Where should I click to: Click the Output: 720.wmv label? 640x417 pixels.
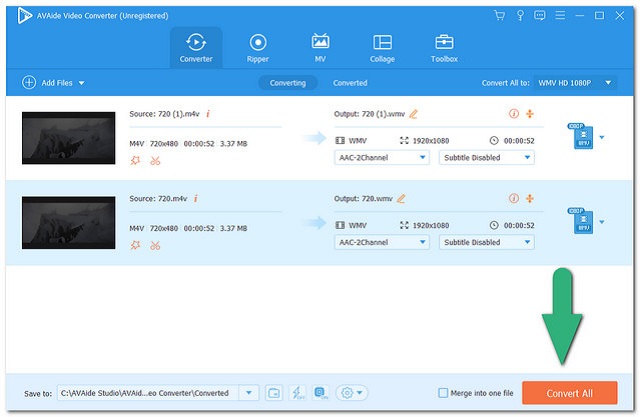coord(363,199)
